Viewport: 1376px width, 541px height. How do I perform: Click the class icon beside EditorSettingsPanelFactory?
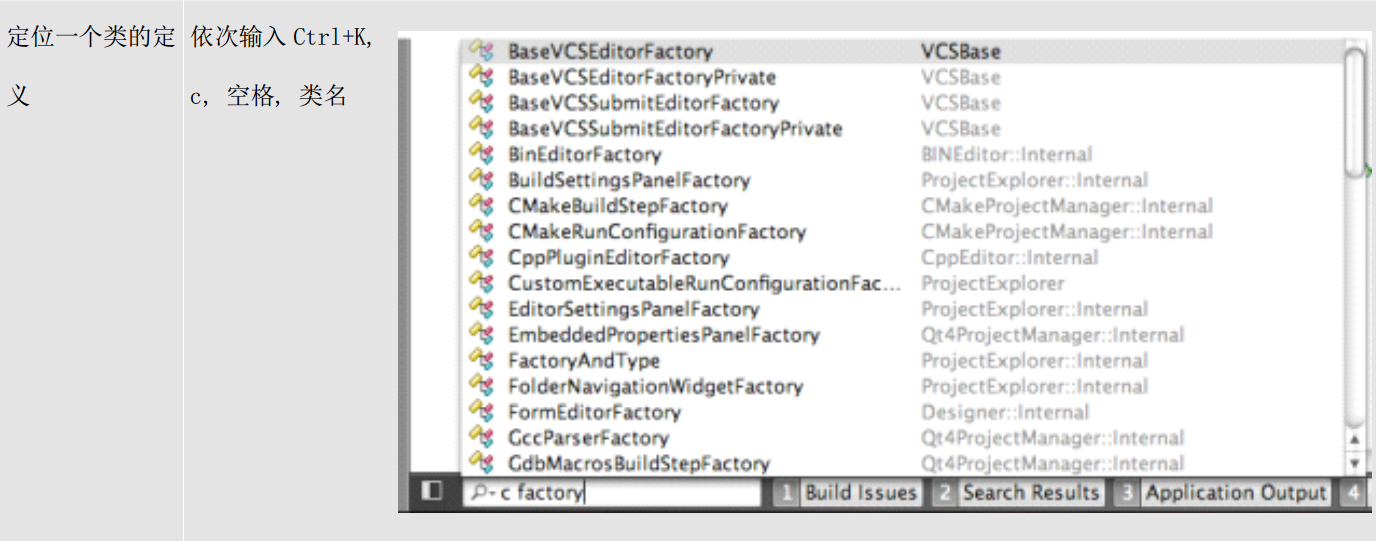pos(482,309)
